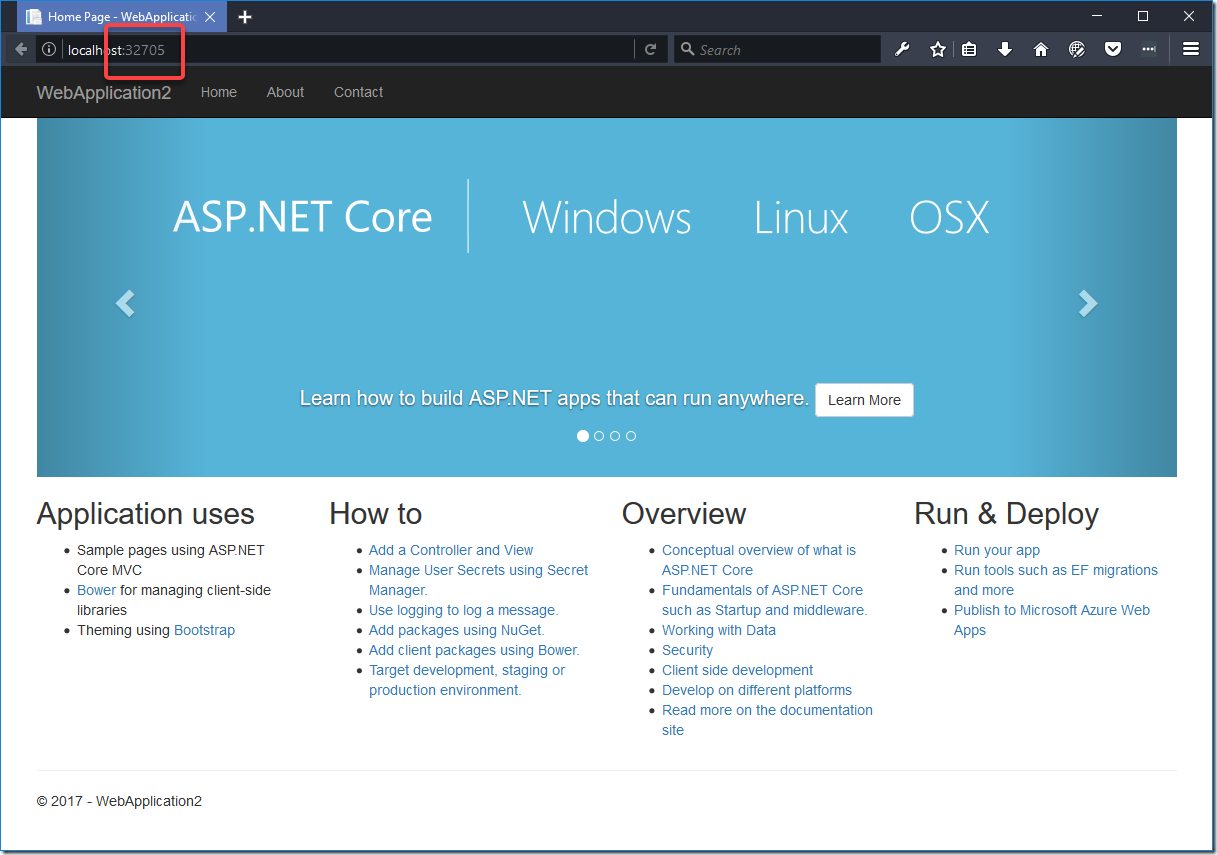Click the carousel caption about running ASP.NET anywhere
This screenshot has width=1217, height=855.
554,398
